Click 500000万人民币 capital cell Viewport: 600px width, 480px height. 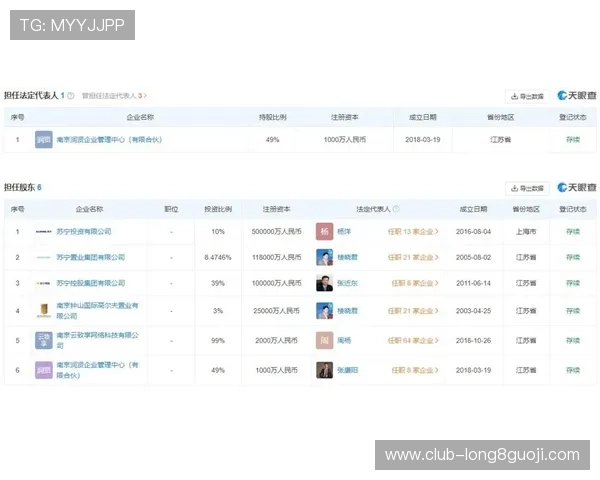coord(276,232)
